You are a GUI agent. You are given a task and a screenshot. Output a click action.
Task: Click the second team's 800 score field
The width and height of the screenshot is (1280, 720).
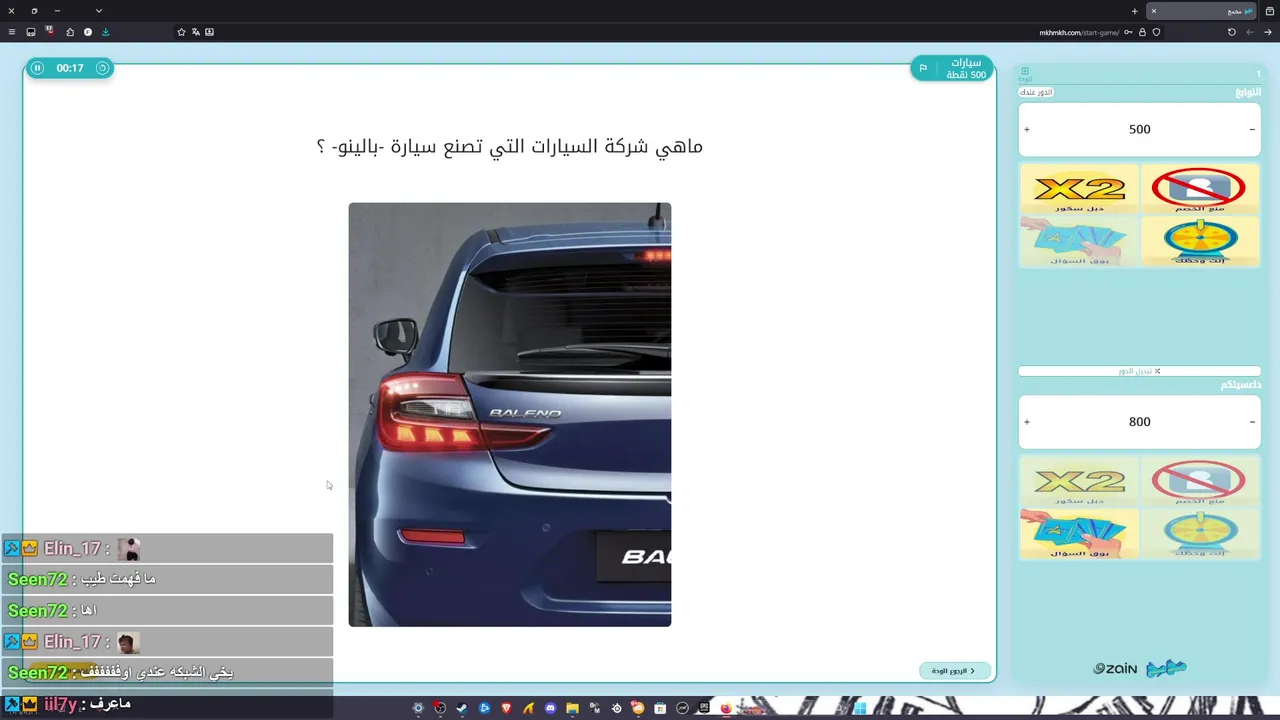click(1139, 422)
